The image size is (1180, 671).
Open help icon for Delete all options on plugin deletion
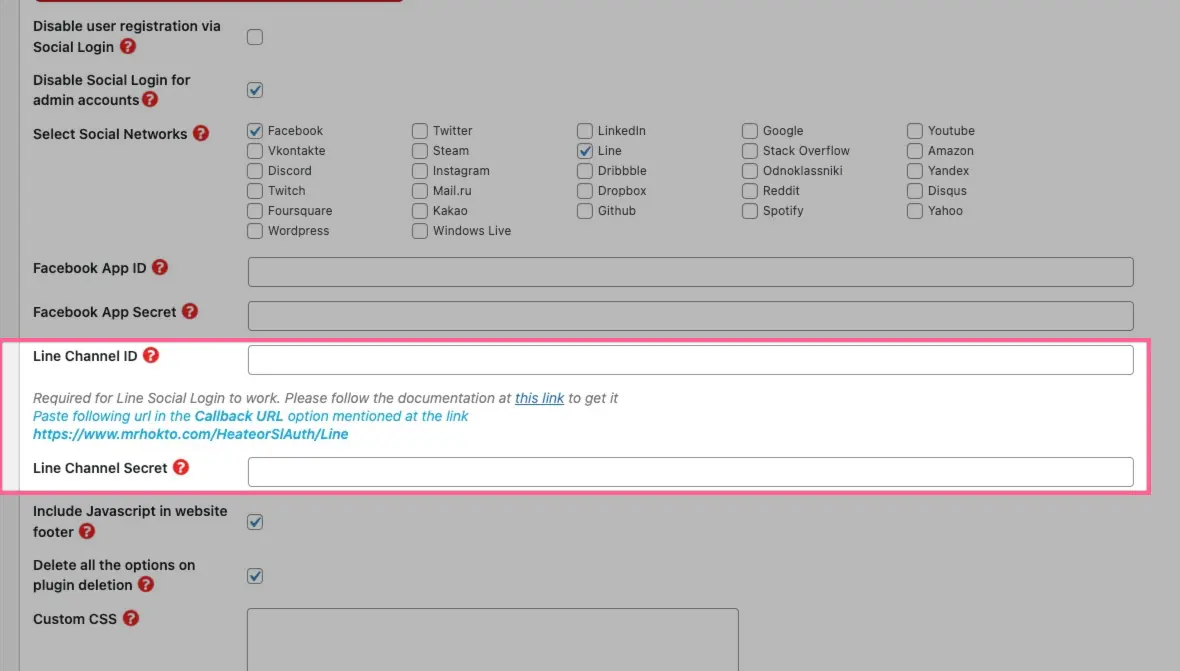pos(146,584)
